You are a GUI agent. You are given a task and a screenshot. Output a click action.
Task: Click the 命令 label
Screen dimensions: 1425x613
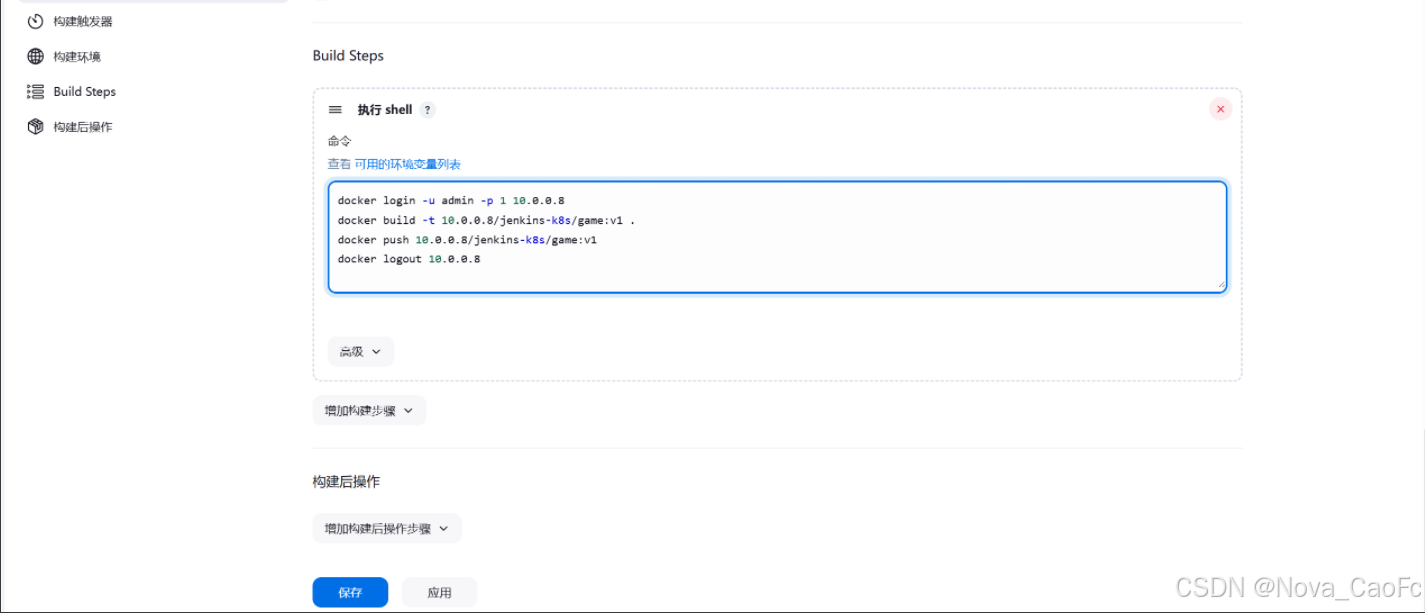coord(340,141)
